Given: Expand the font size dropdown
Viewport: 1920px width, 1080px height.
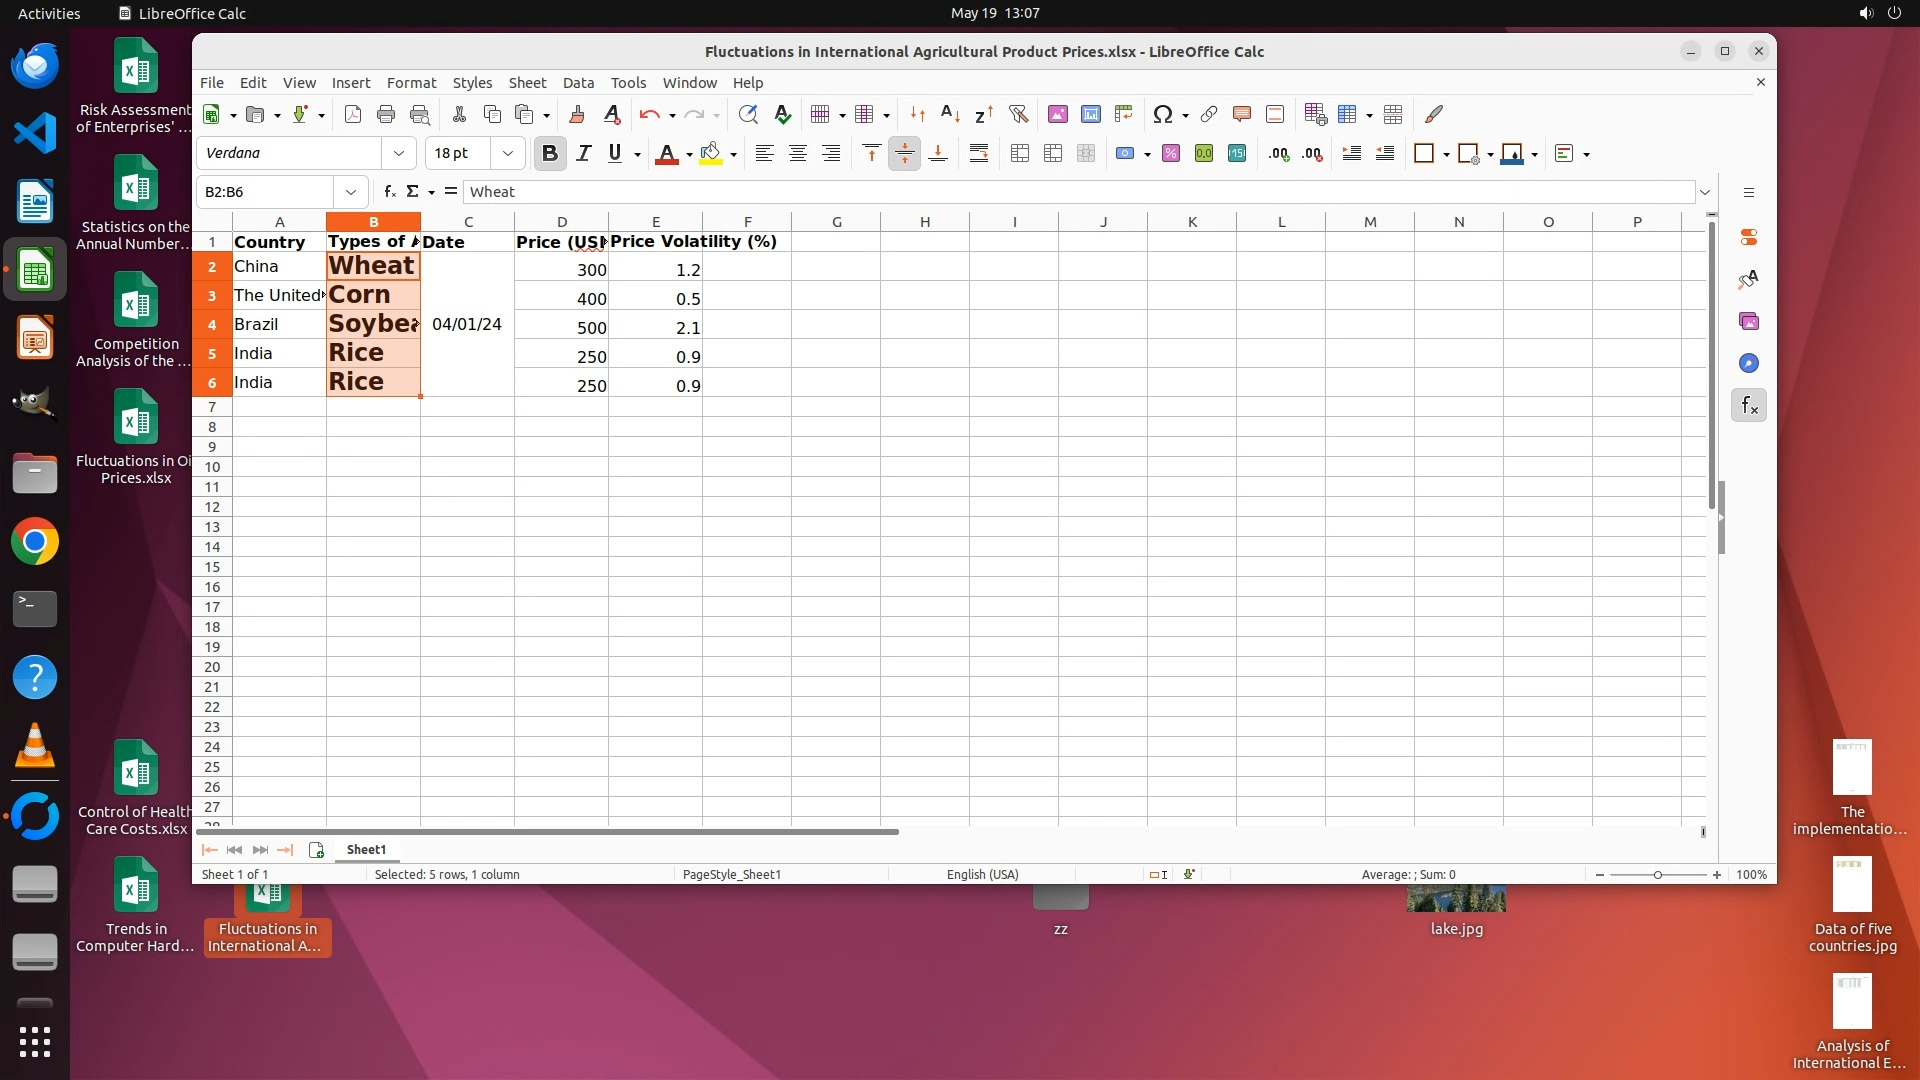Looking at the screenshot, I should (508, 153).
